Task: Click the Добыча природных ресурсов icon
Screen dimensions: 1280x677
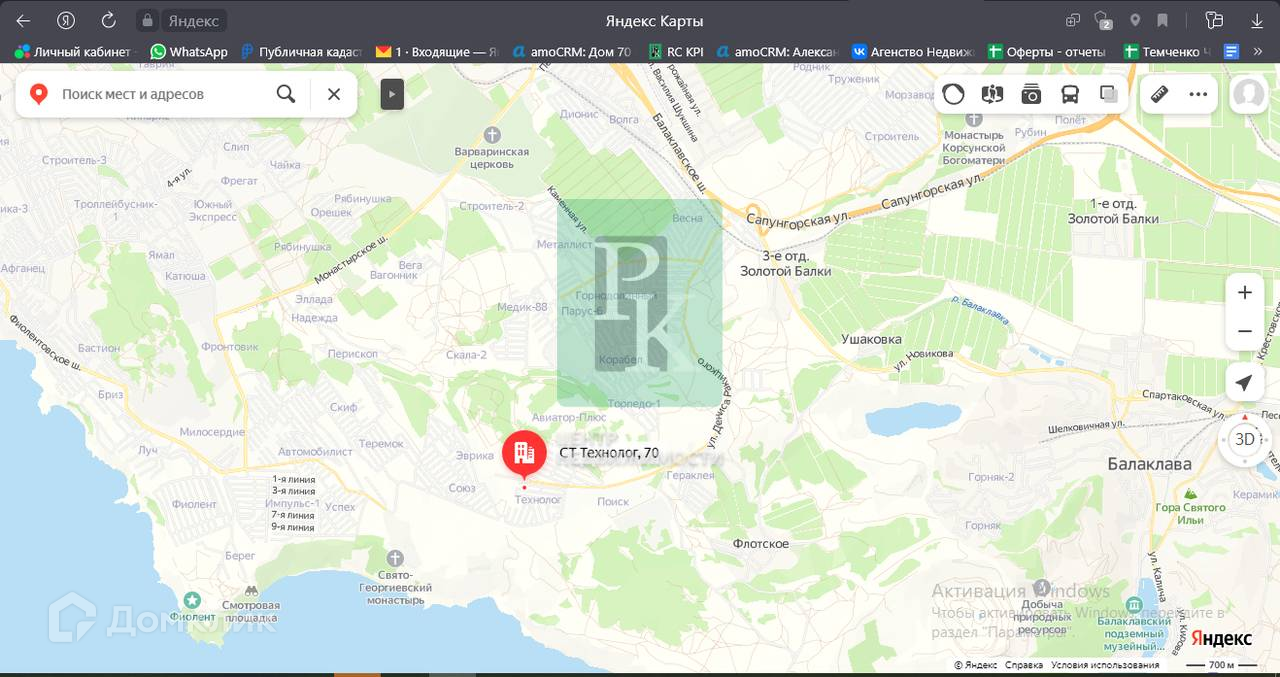Action: (x=1042, y=588)
